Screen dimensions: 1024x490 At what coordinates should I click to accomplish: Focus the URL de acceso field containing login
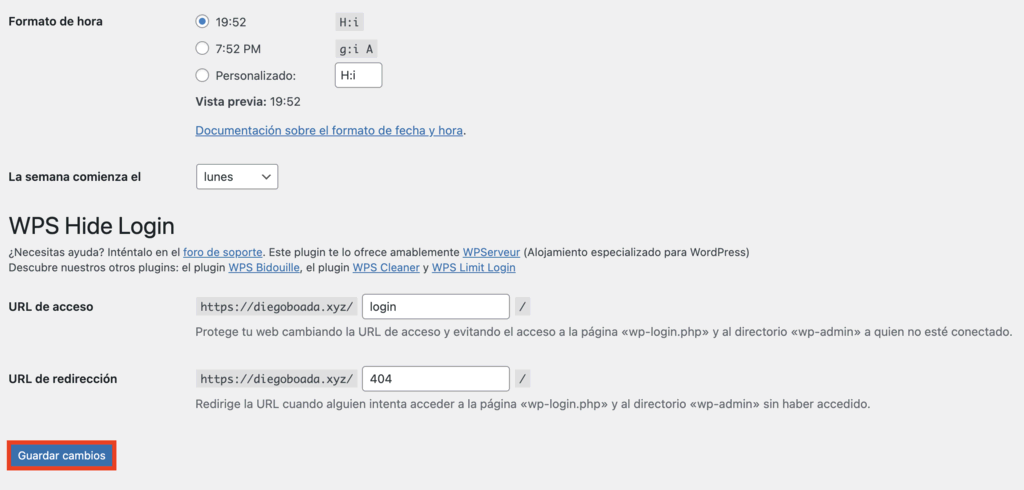(436, 307)
